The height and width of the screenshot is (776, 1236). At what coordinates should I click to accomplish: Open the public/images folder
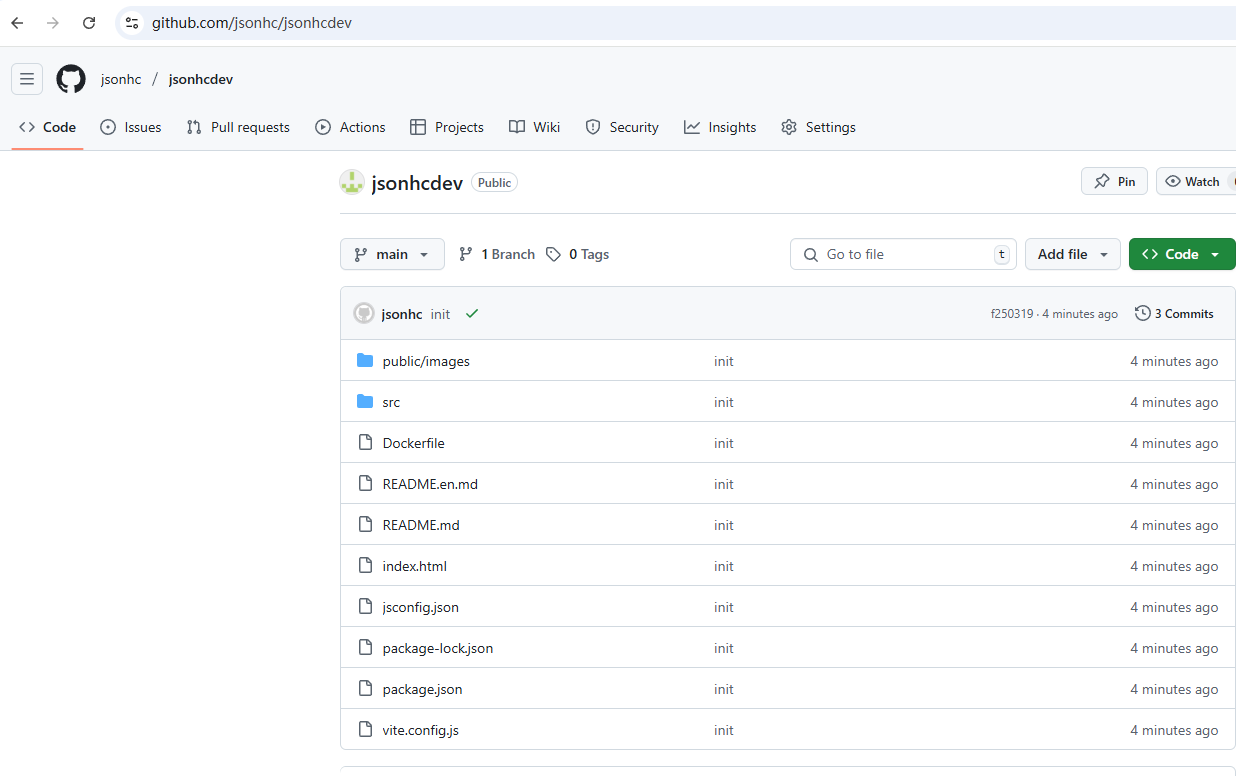pyautogui.click(x=426, y=361)
